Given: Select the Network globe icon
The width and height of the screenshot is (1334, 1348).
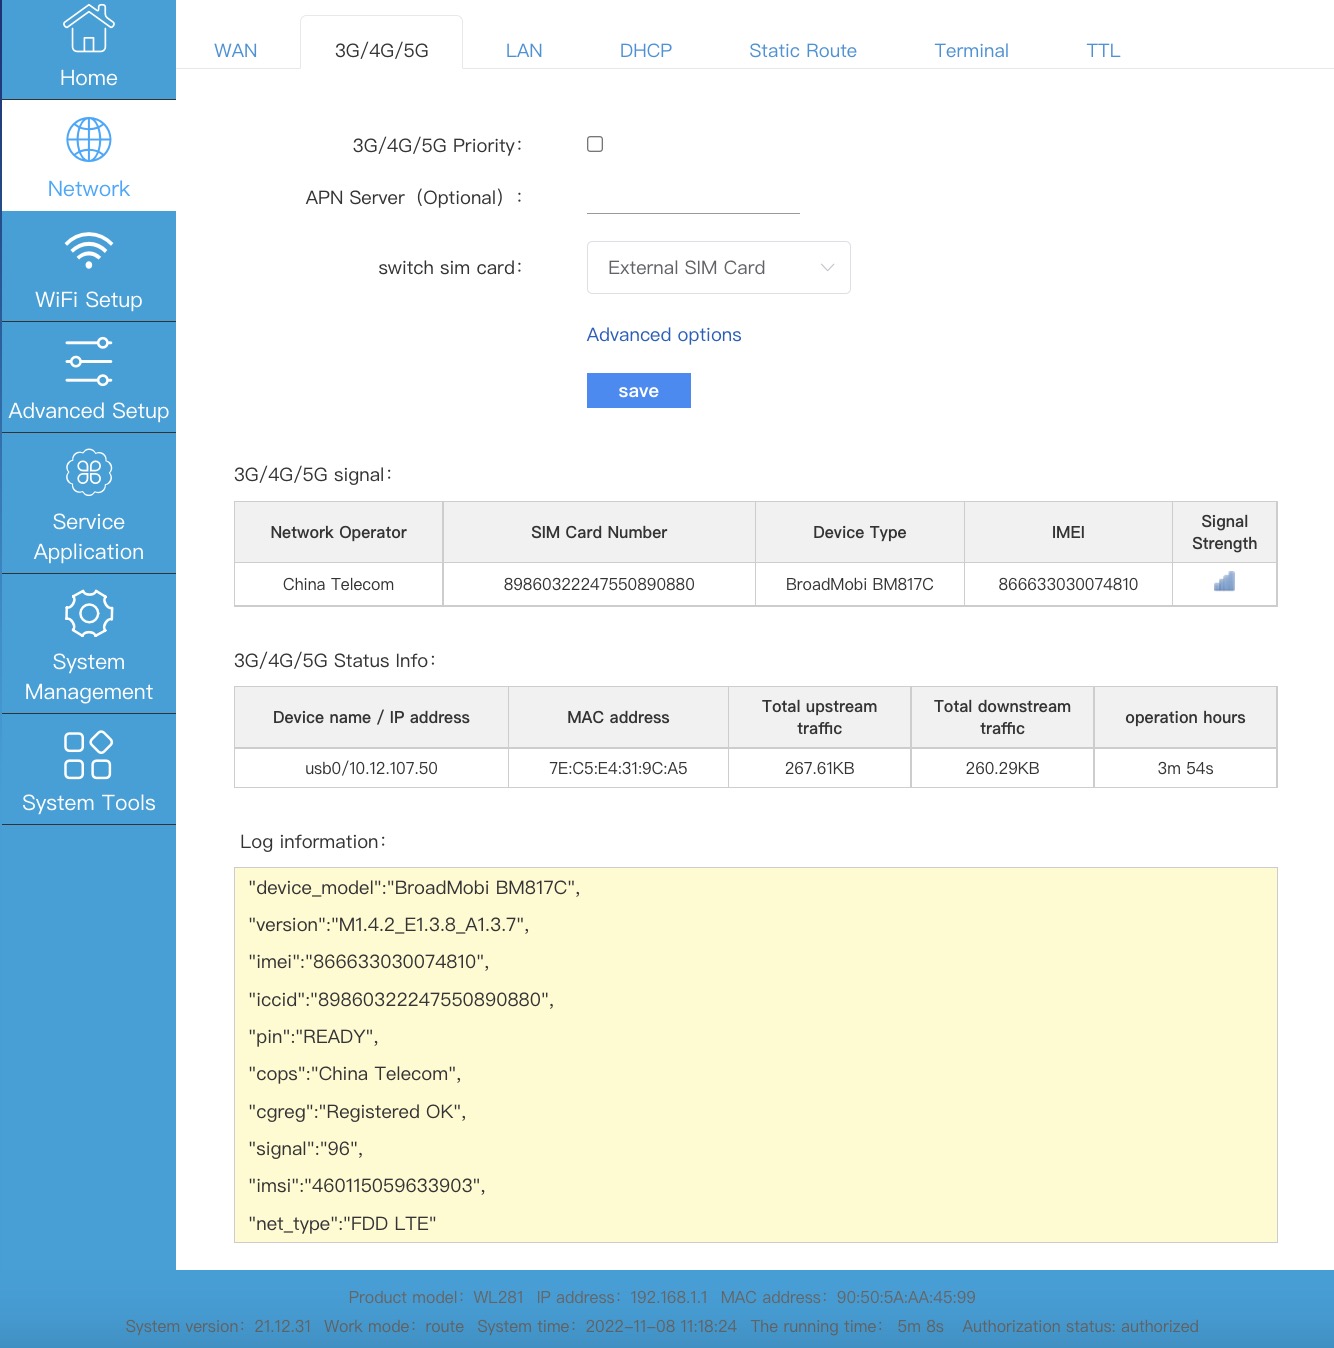Looking at the screenshot, I should click(x=88, y=140).
